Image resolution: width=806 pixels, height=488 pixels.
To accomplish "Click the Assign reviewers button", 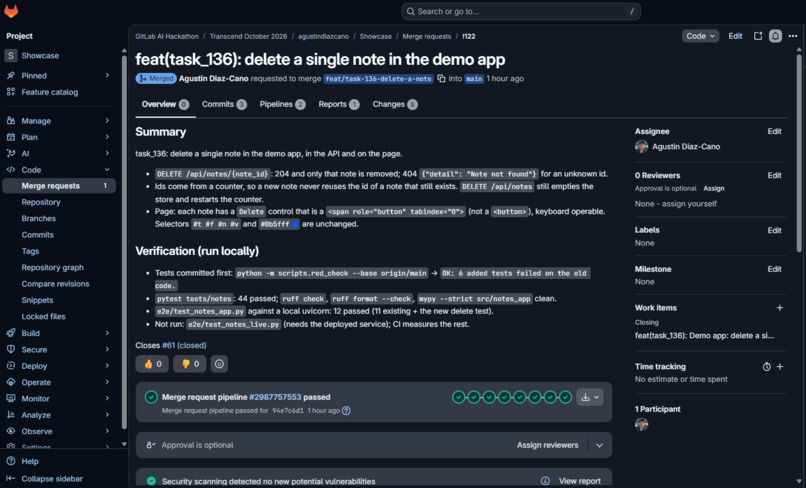I will [547, 445].
